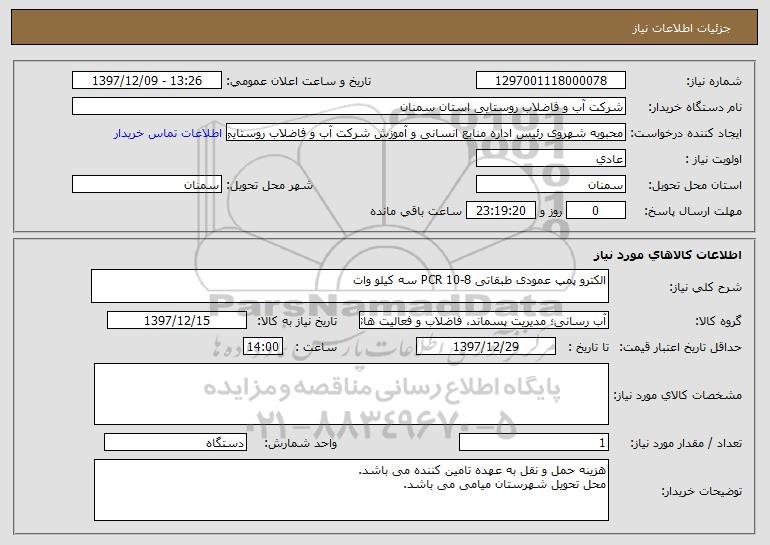The image size is (770, 545).
Task: Click the تاریخ نیاز به کالا label
Action: pos(297,321)
